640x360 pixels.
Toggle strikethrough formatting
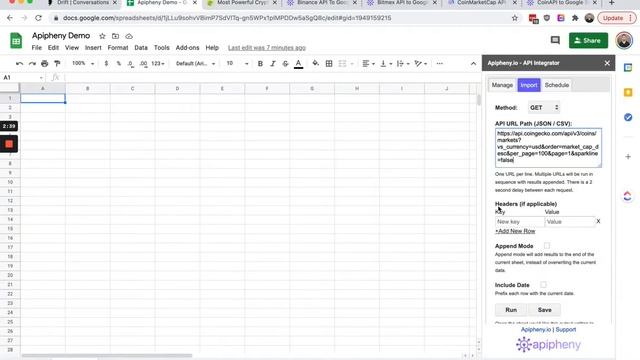point(285,64)
